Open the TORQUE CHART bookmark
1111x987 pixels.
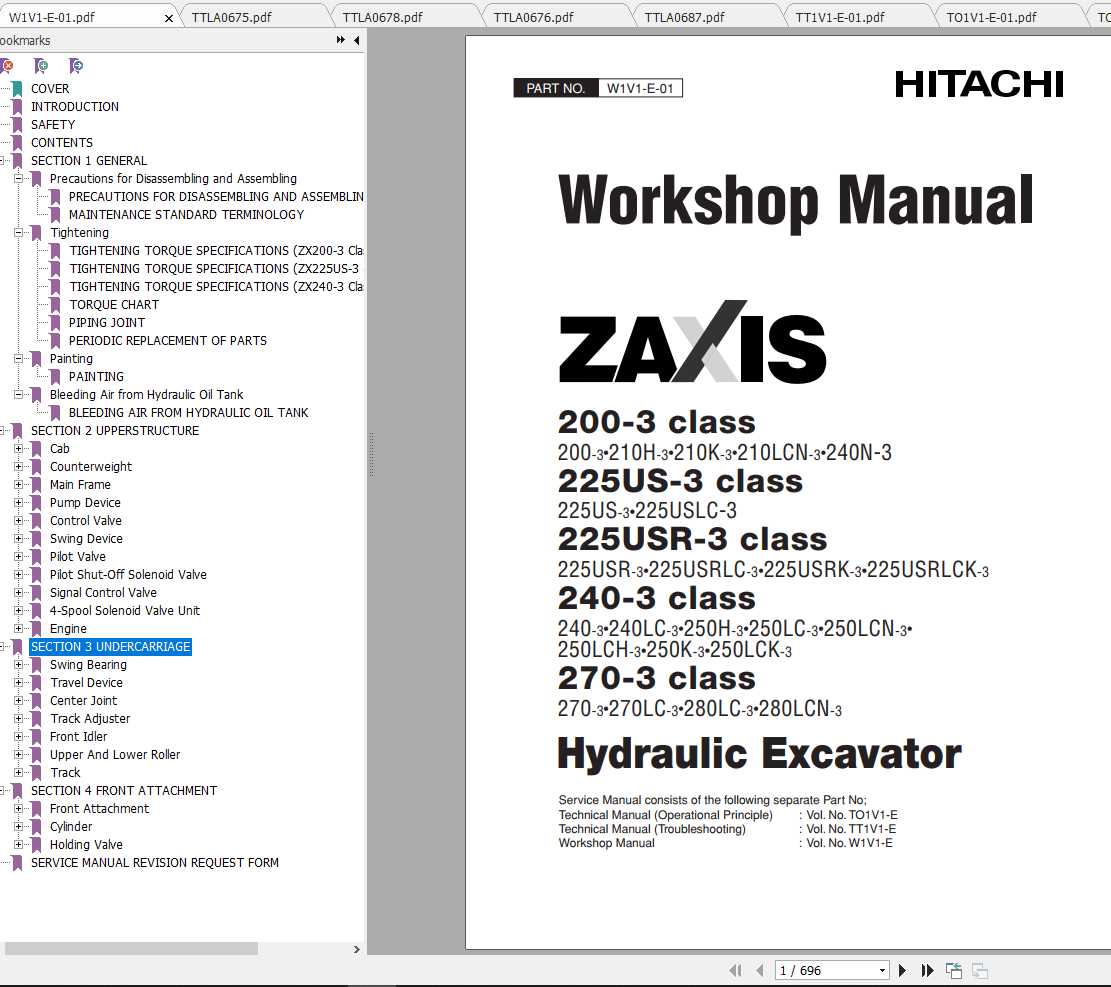pos(114,305)
